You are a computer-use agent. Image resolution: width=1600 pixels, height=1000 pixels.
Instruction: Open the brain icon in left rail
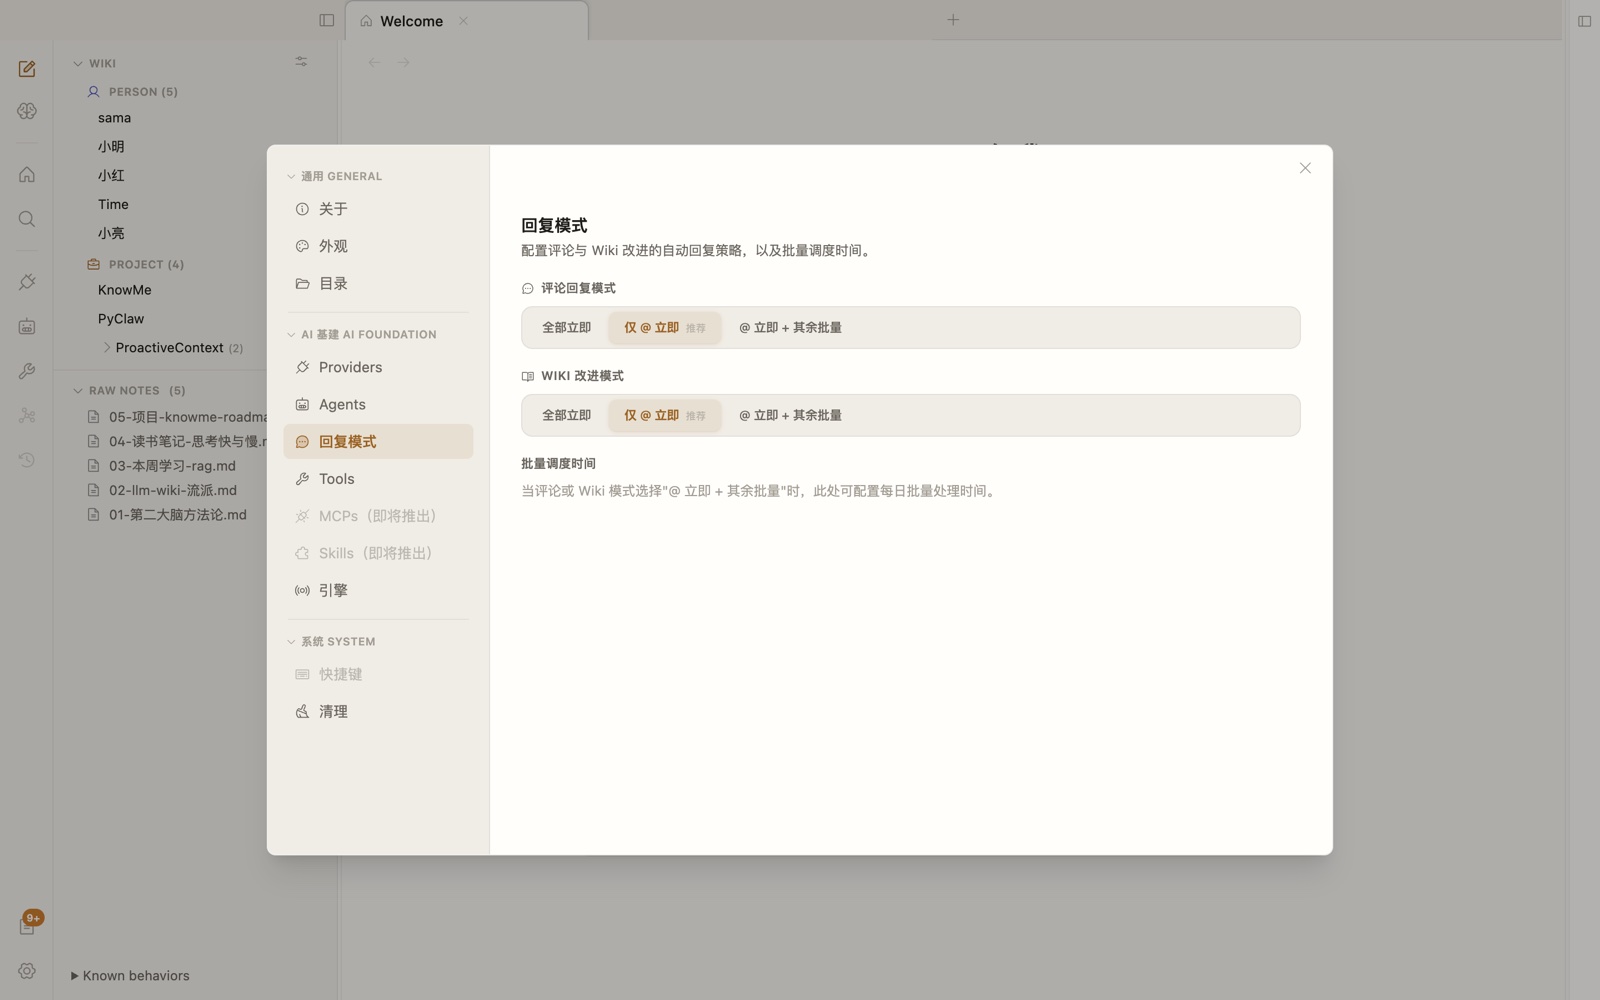tap(27, 111)
